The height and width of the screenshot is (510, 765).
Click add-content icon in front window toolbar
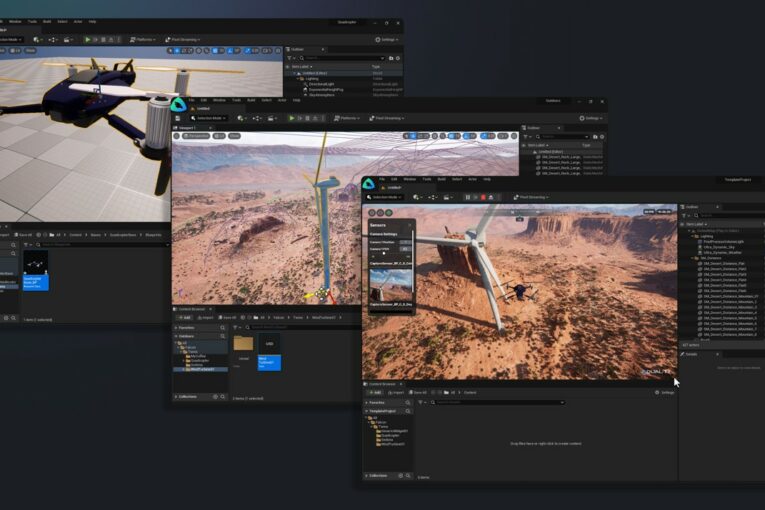point(417,197)
